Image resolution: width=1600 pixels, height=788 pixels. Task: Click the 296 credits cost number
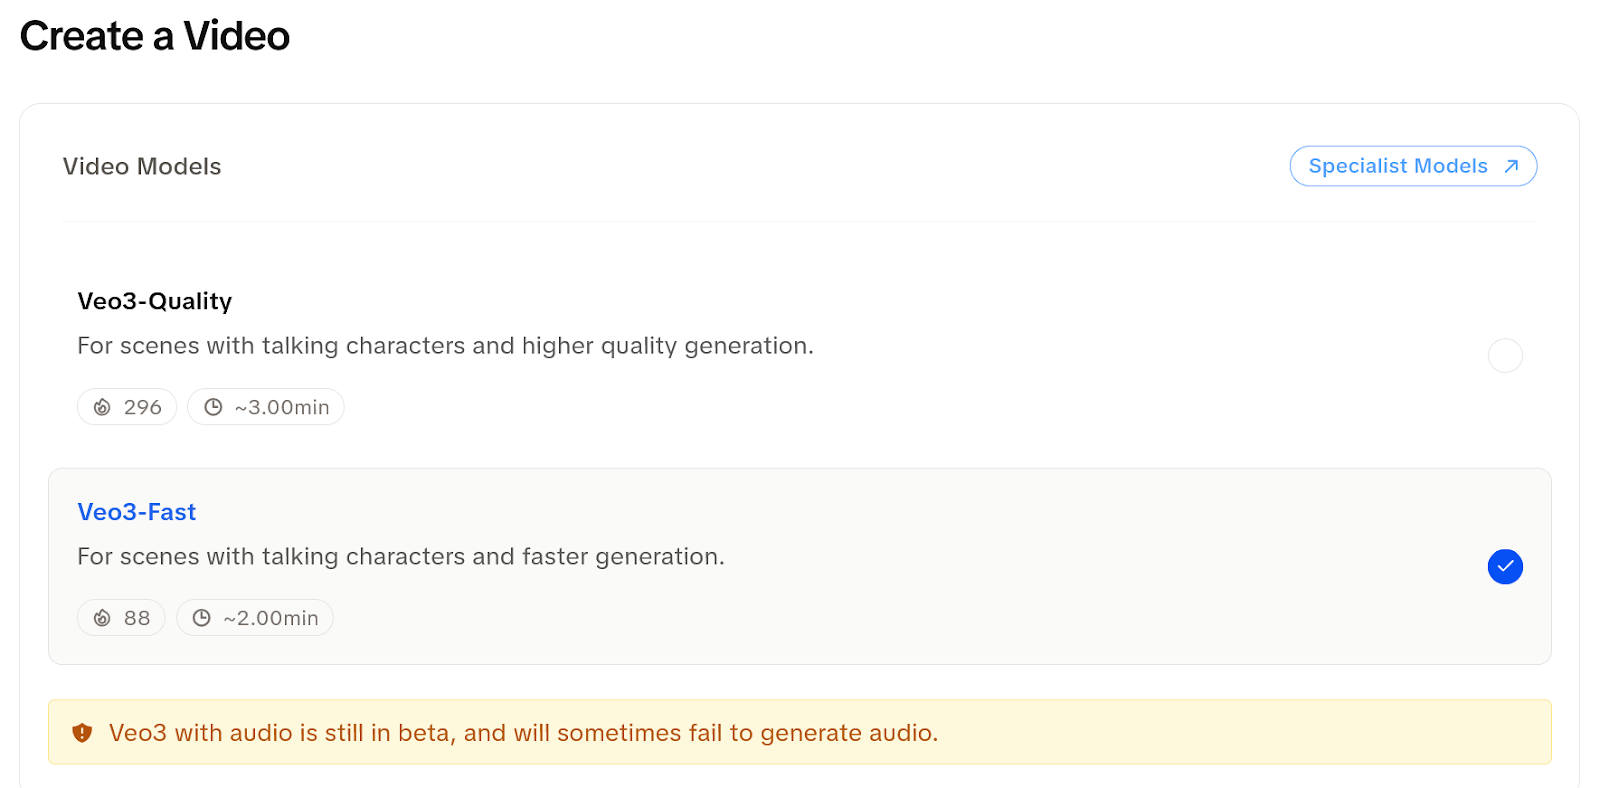pyautogui.click(x=142, y=407)
